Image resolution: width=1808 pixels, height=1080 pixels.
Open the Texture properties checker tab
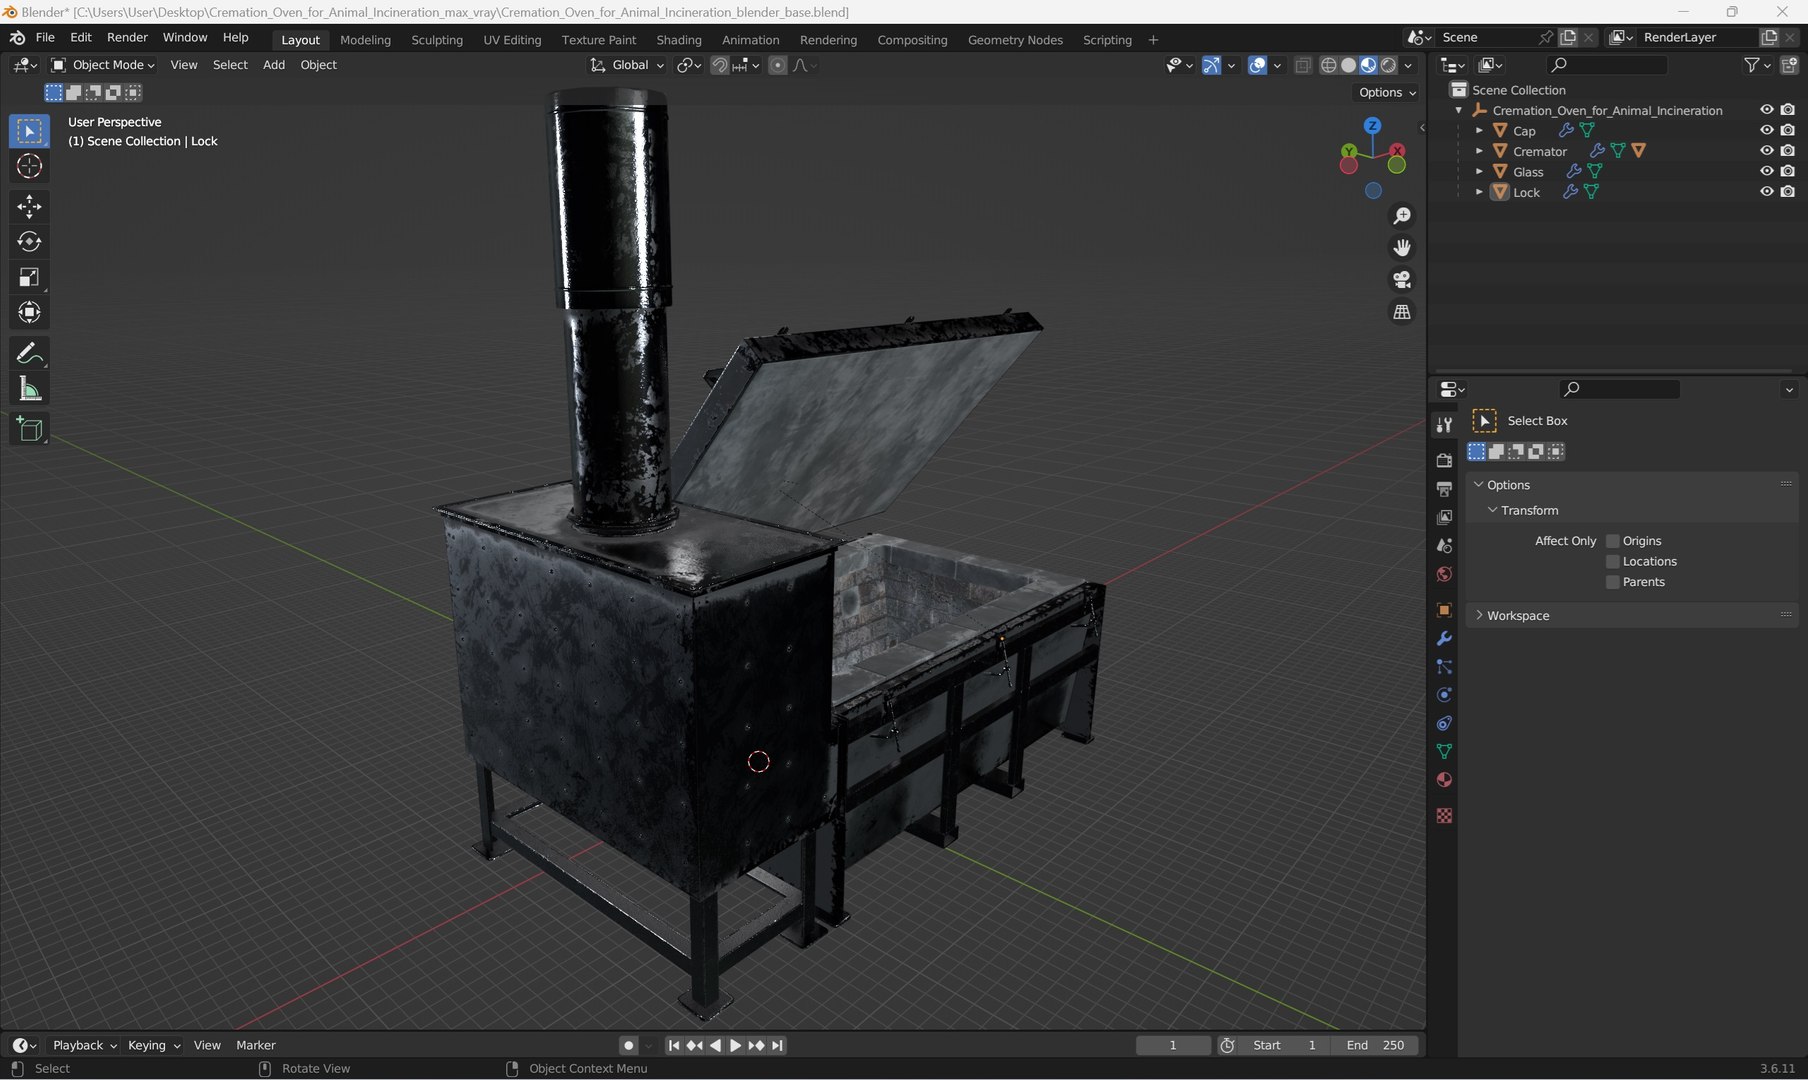pyautogui.click(x=1444, y=816)
